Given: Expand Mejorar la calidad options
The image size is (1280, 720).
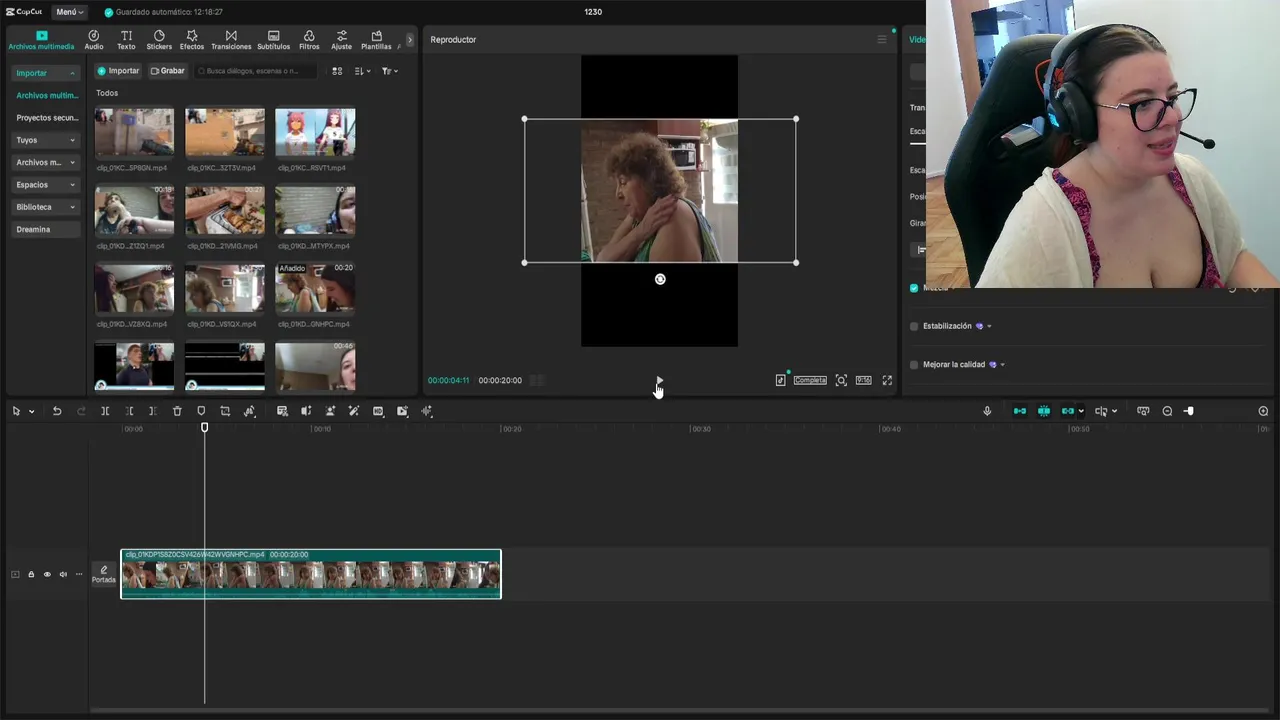Looking at the screenshot, I should pos(1002,365).
